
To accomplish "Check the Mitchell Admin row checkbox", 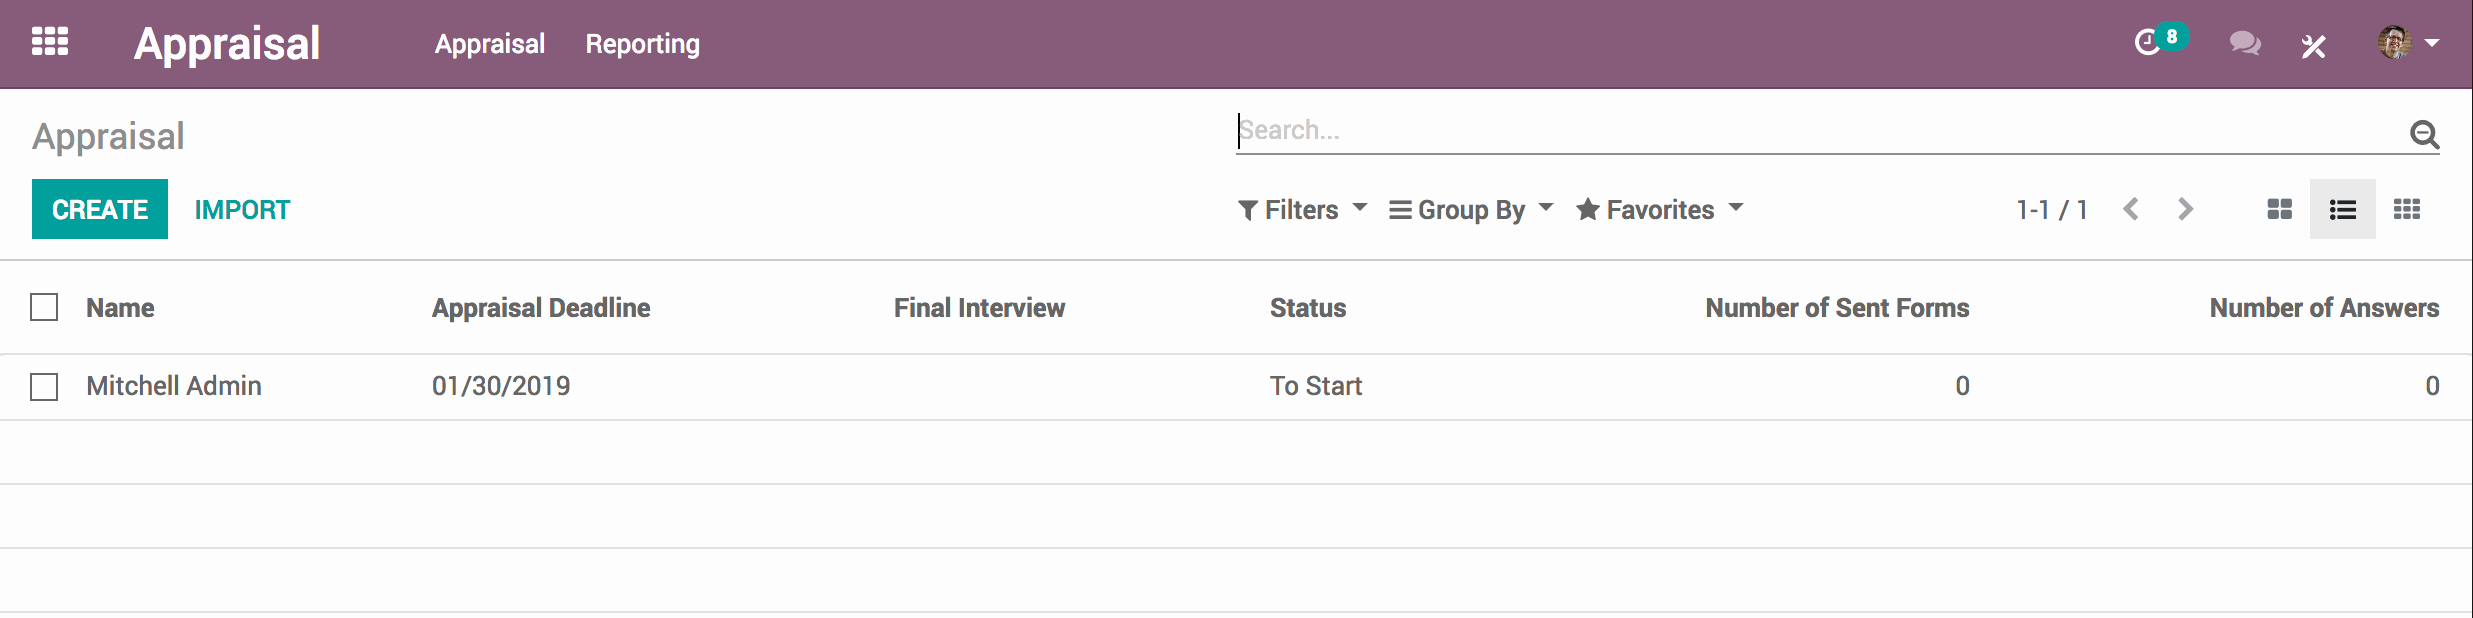I will 44,386.
